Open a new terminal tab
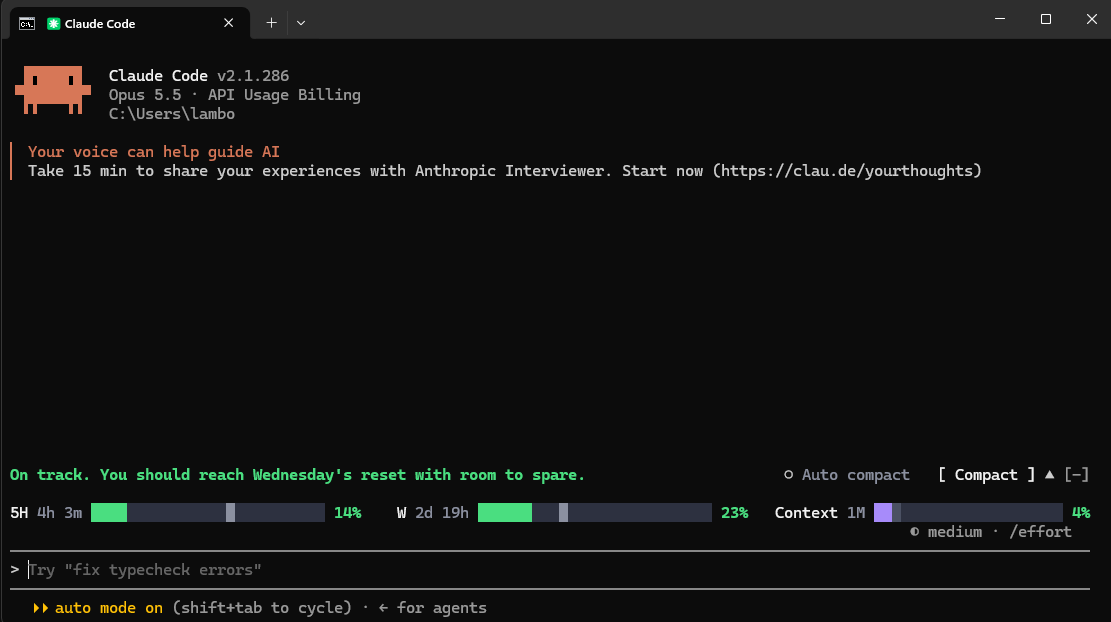This screenshot has height=622, width=1111. (x=271, y=23)
